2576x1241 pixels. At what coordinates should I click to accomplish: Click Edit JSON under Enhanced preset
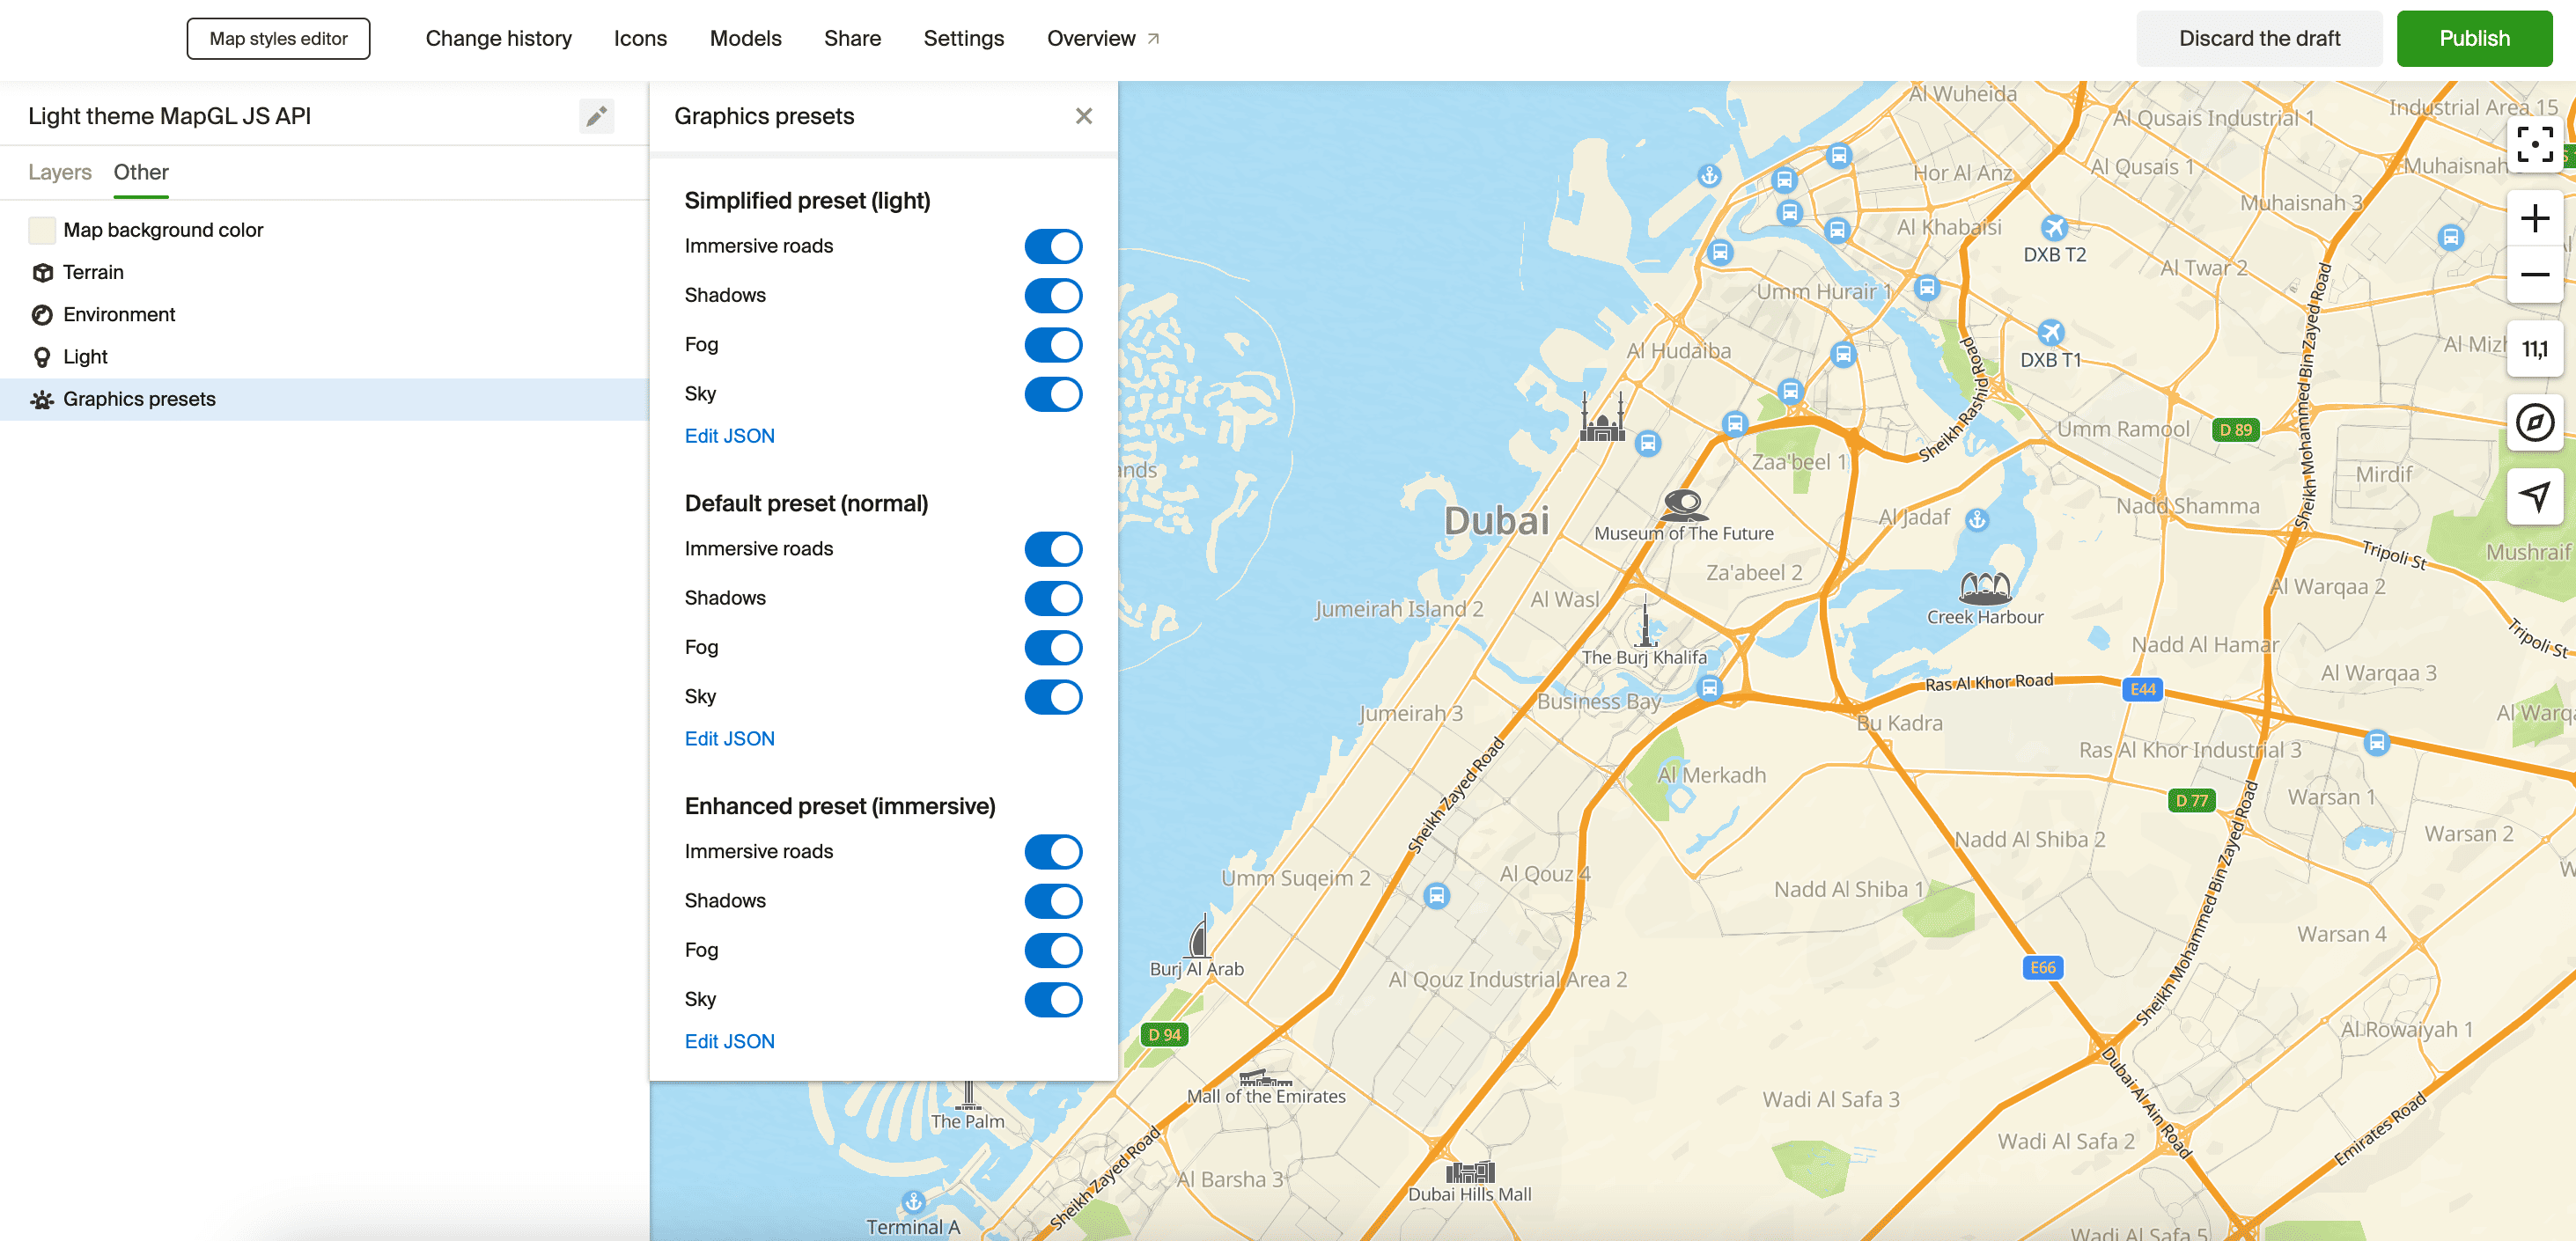[728, 1040]
